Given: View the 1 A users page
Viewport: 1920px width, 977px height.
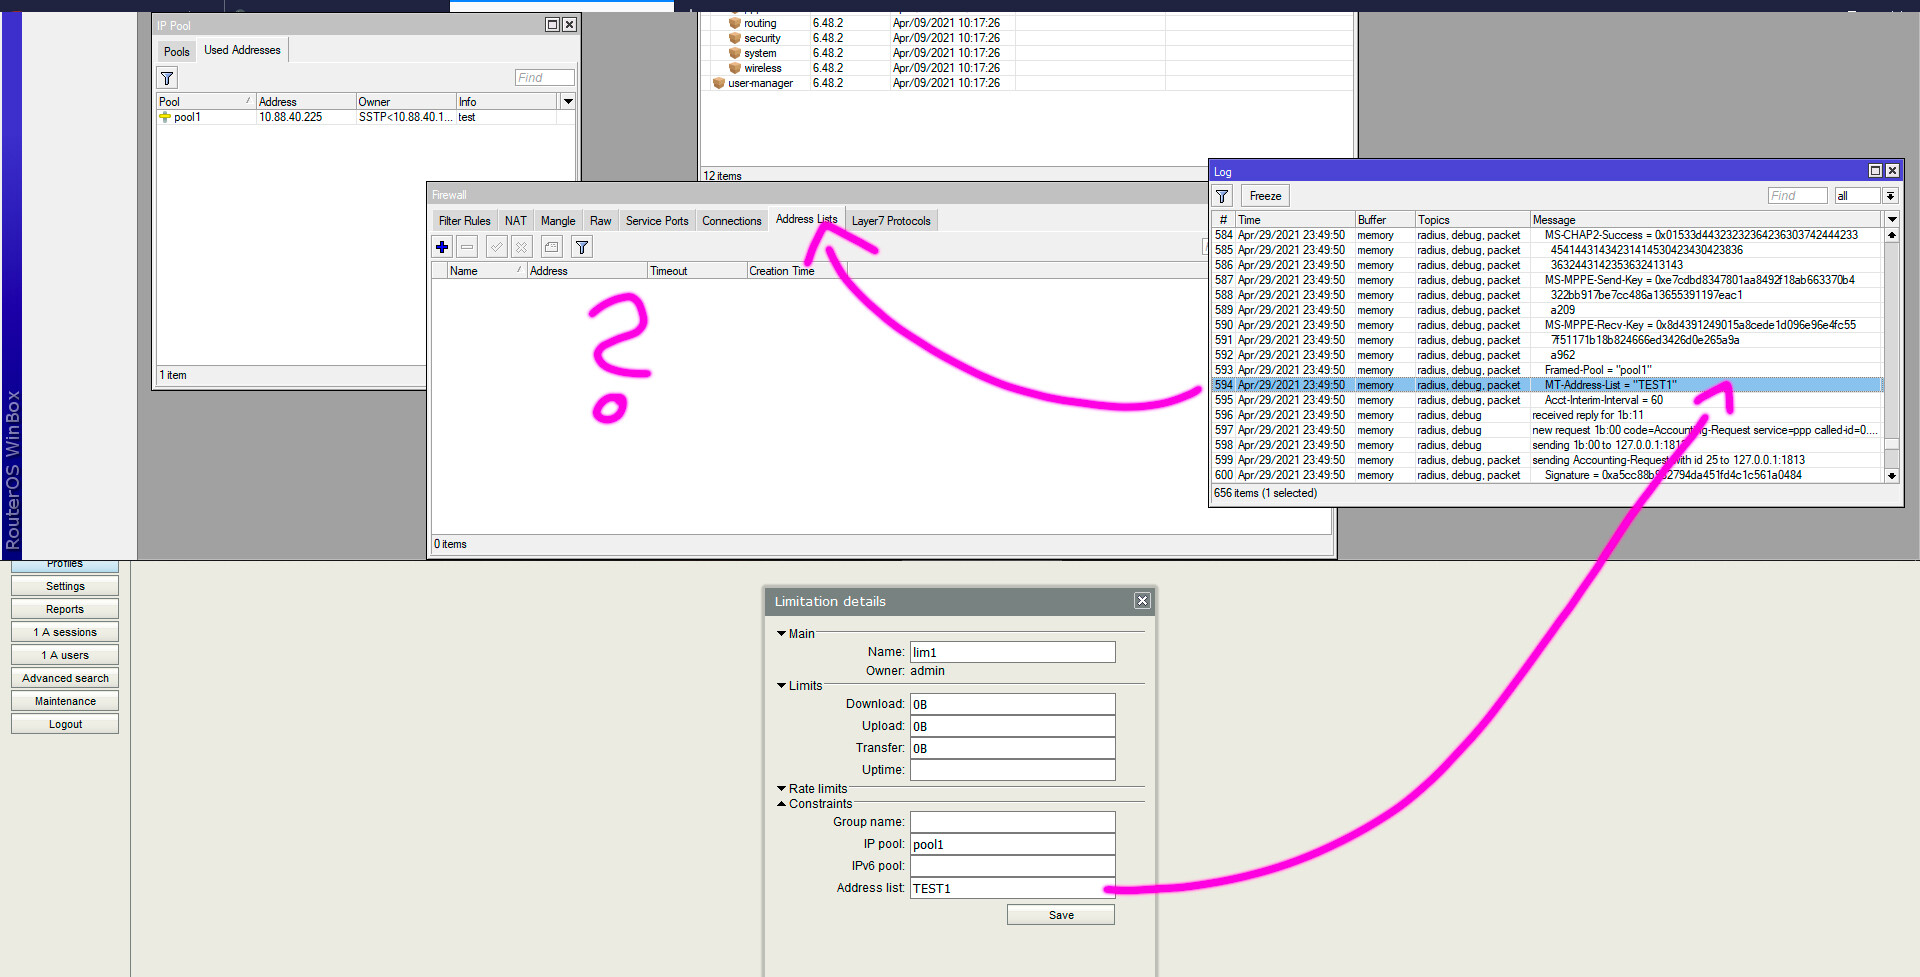Looking at the screenshot, I should [65, 655].
